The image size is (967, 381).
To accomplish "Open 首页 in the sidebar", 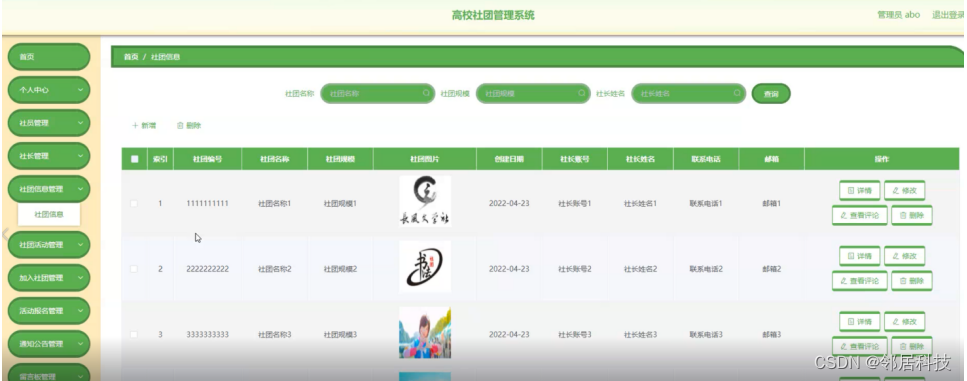I will point(49,57).
